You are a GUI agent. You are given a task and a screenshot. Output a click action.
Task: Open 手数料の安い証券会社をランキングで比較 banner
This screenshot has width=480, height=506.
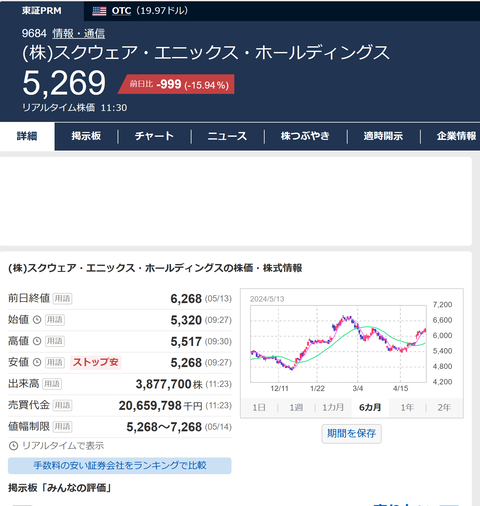[x=120, y=465]
